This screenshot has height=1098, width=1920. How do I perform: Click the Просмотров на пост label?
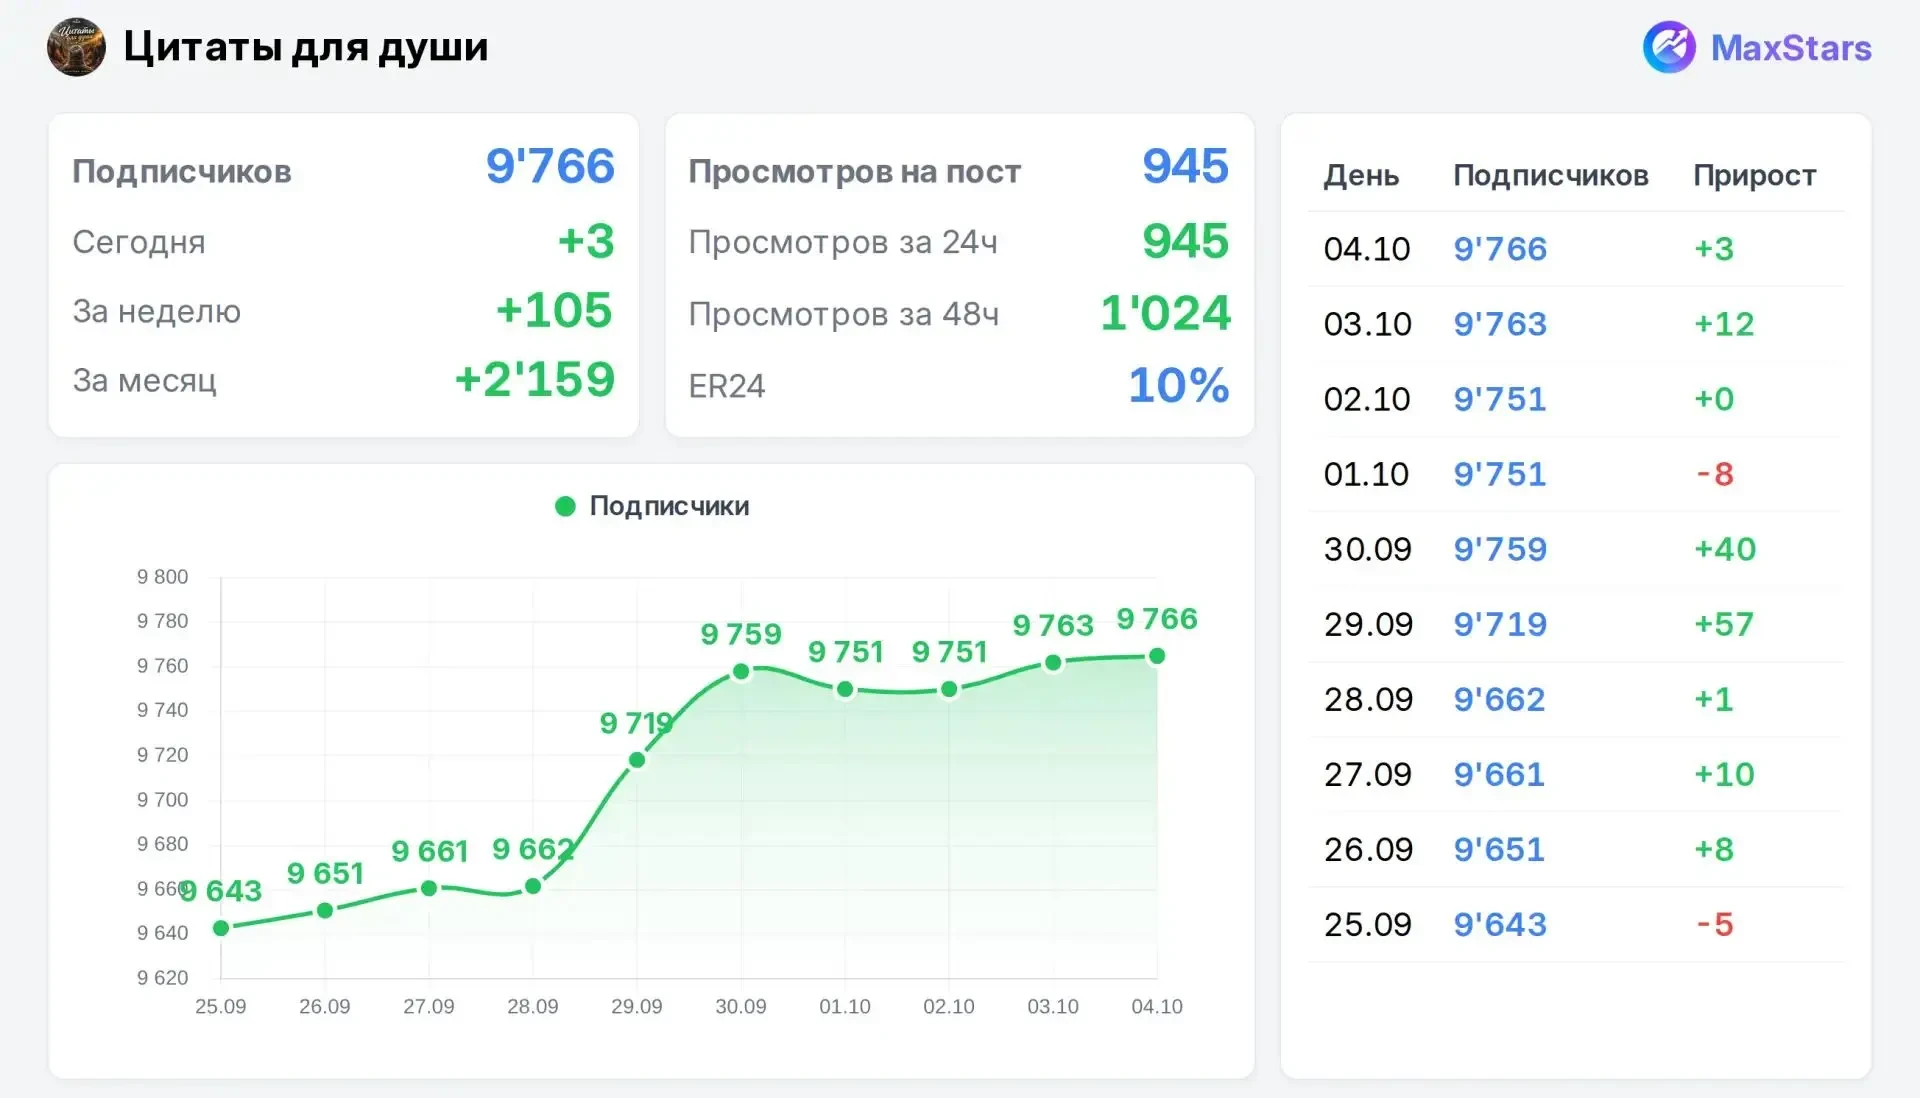point(855,172)
